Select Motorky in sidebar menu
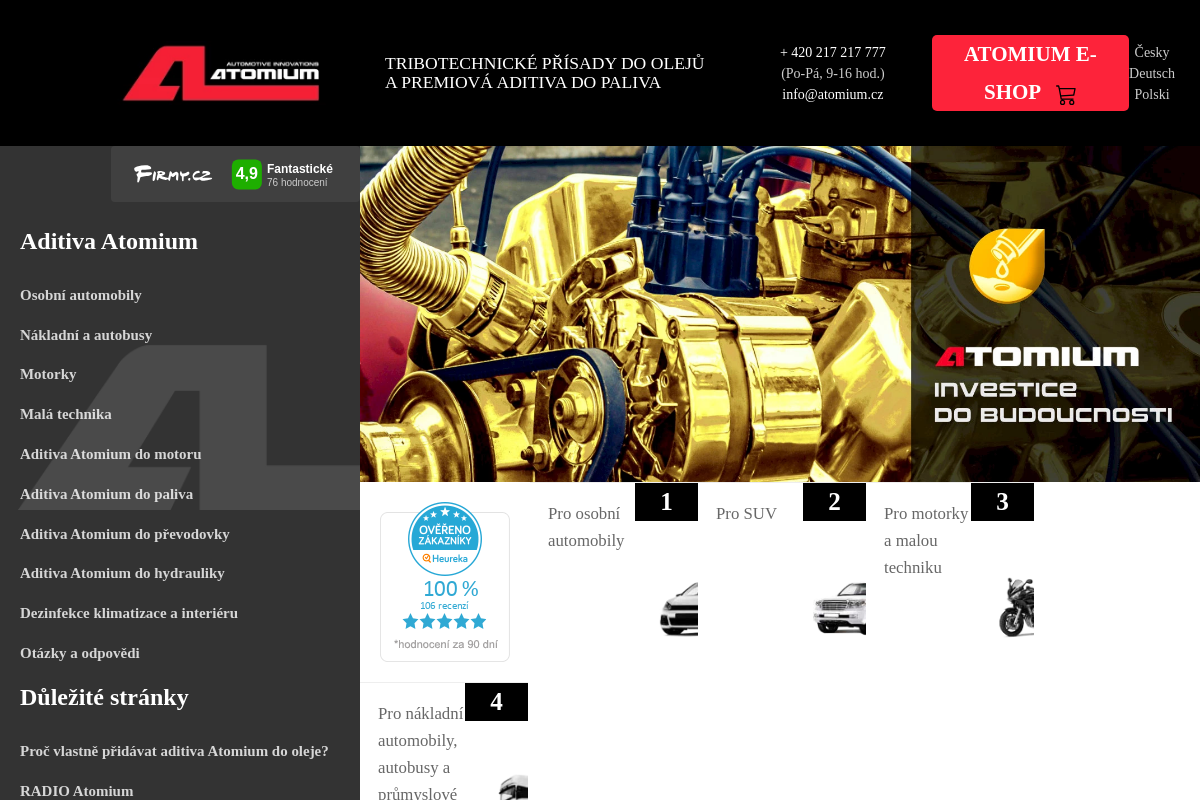The height and width of the screenshot is (800, 1200). click(48, 374)
